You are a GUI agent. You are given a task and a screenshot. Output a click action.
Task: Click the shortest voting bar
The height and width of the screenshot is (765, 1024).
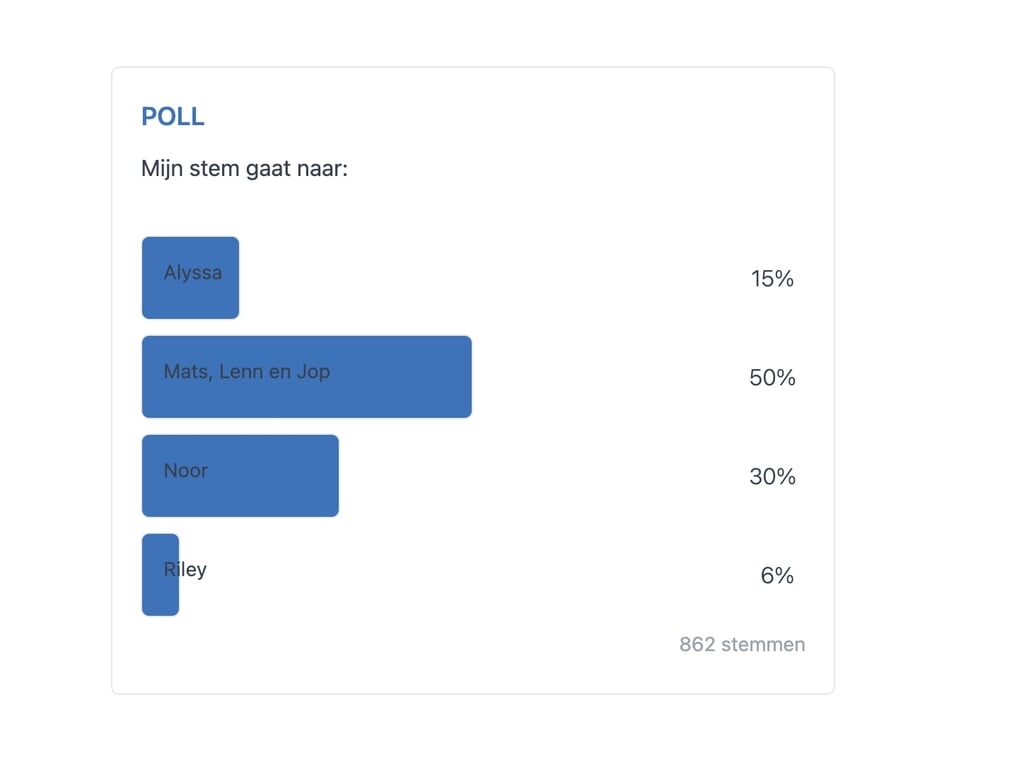[160, 575]
